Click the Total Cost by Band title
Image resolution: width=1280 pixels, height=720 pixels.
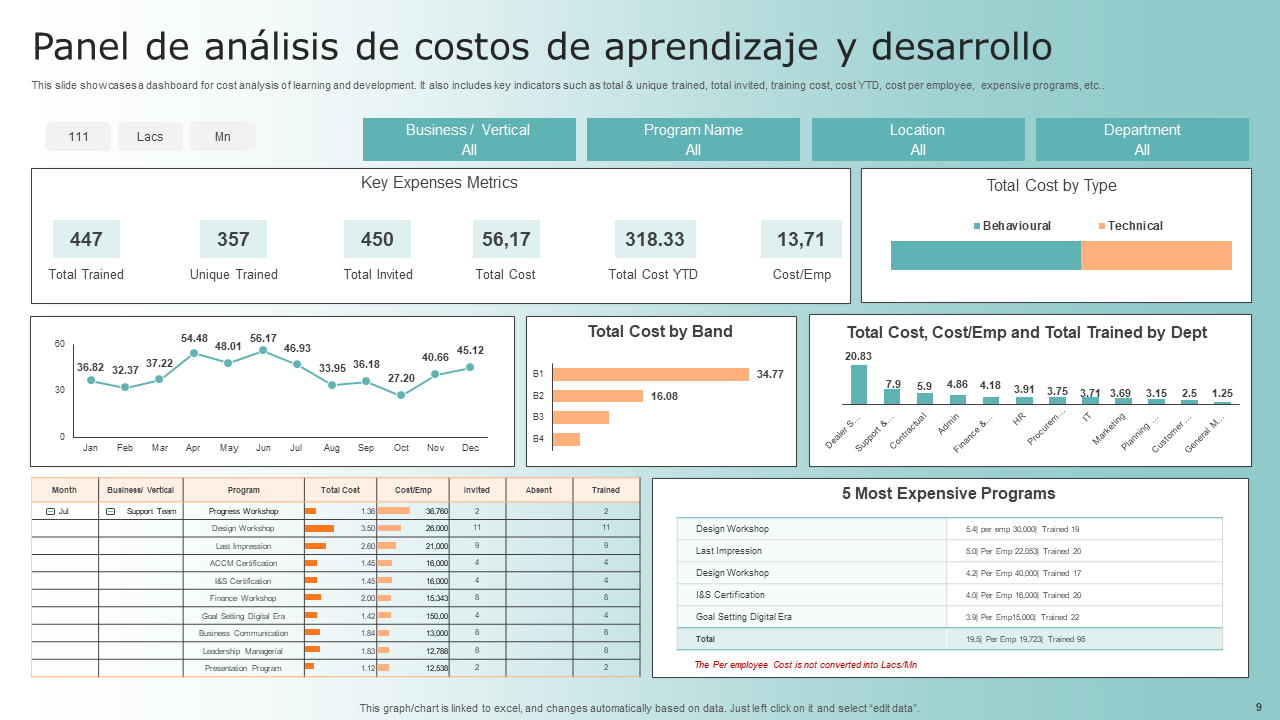coord(660,331)
